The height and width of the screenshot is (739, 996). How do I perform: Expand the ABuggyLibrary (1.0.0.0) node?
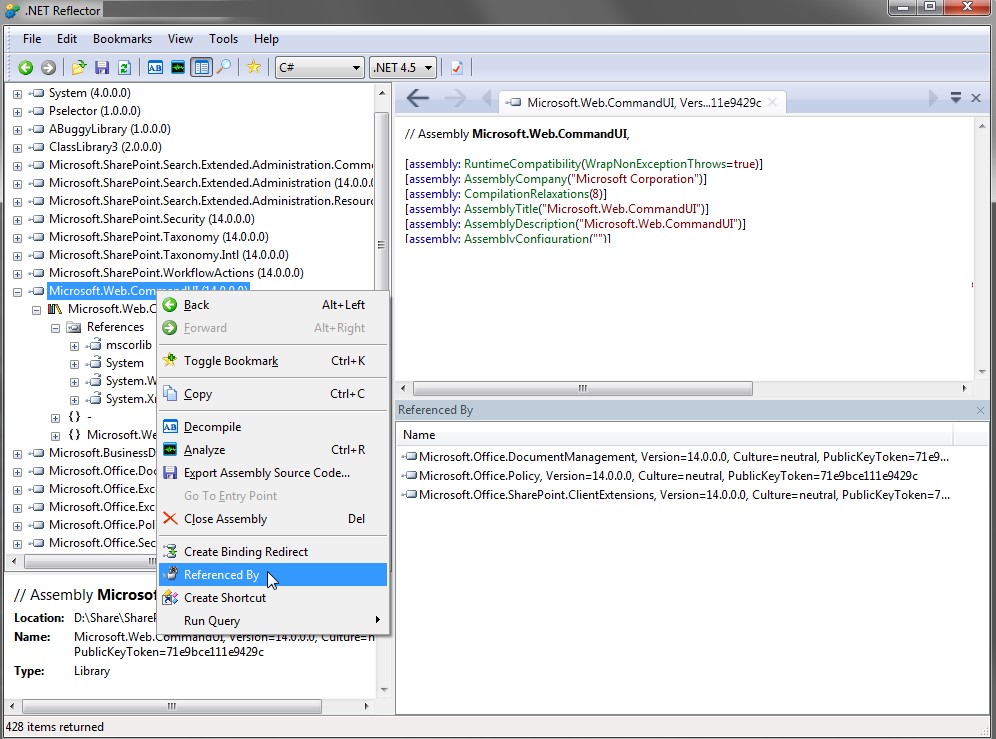pos(17,130)
